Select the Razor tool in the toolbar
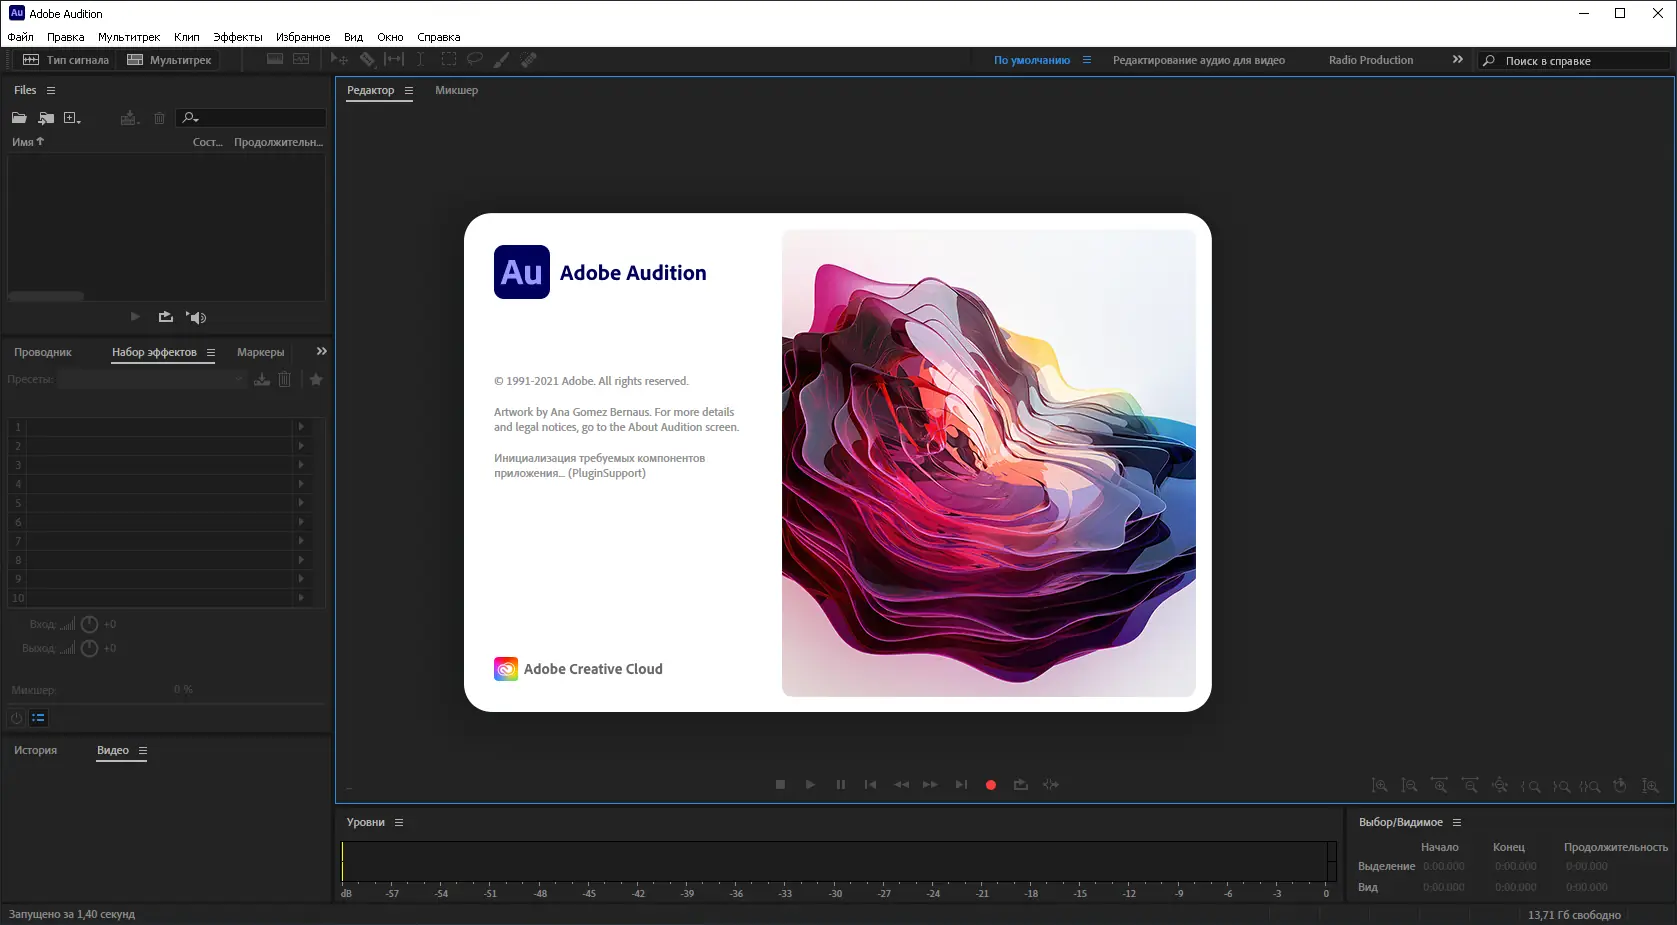Image resolution: width=1677 pixels, height=925 pixels. [367, 60]
